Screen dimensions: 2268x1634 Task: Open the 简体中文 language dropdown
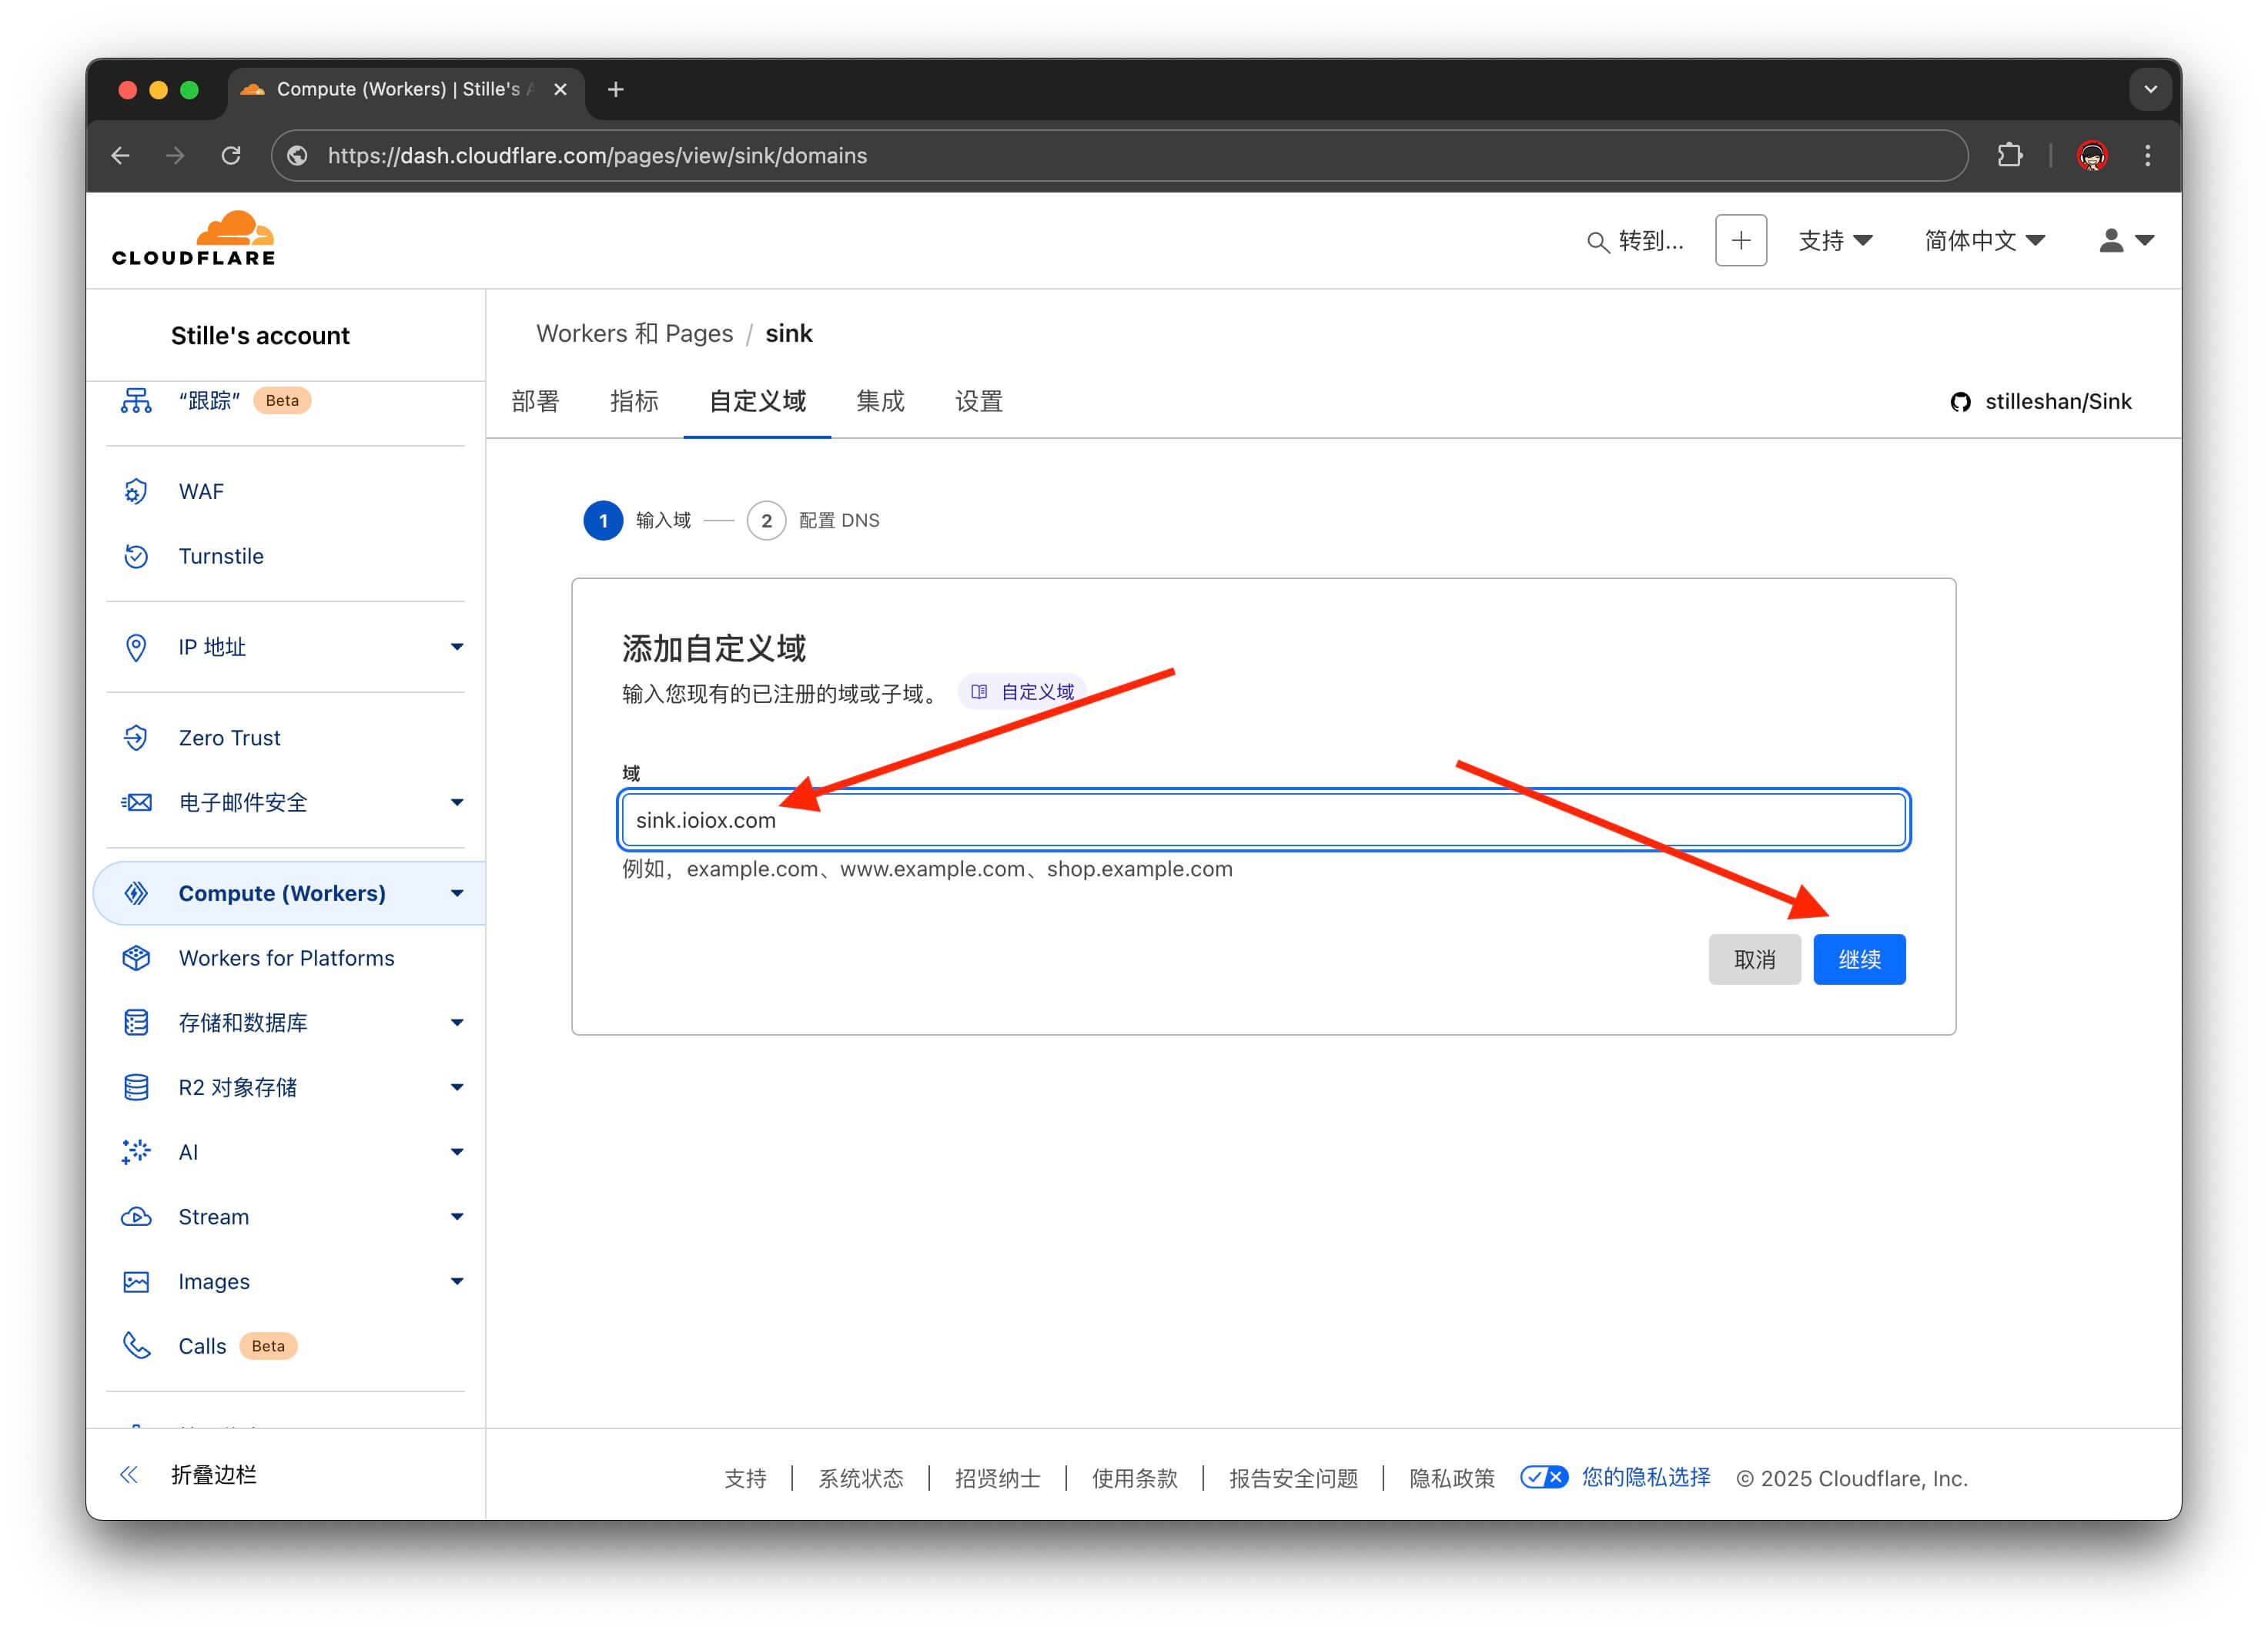[x=1984, y=240]
